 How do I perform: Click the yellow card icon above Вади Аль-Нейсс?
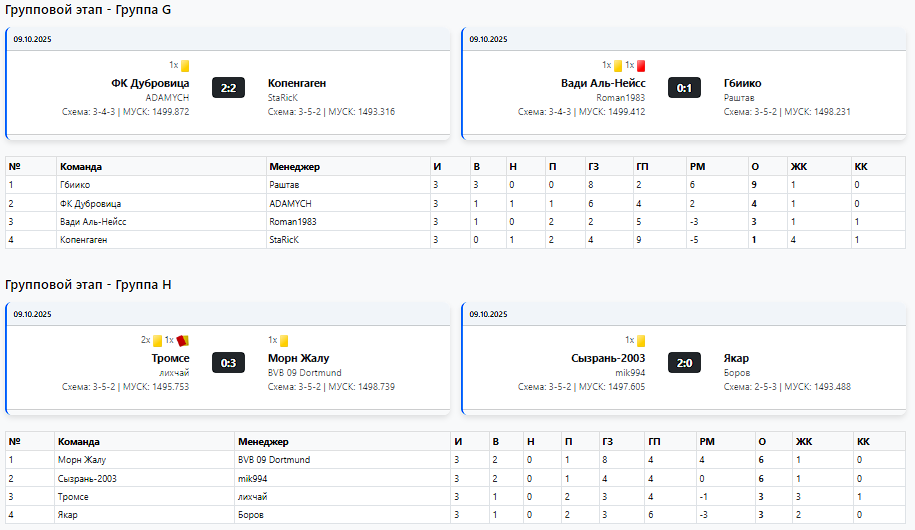[618, 66]
